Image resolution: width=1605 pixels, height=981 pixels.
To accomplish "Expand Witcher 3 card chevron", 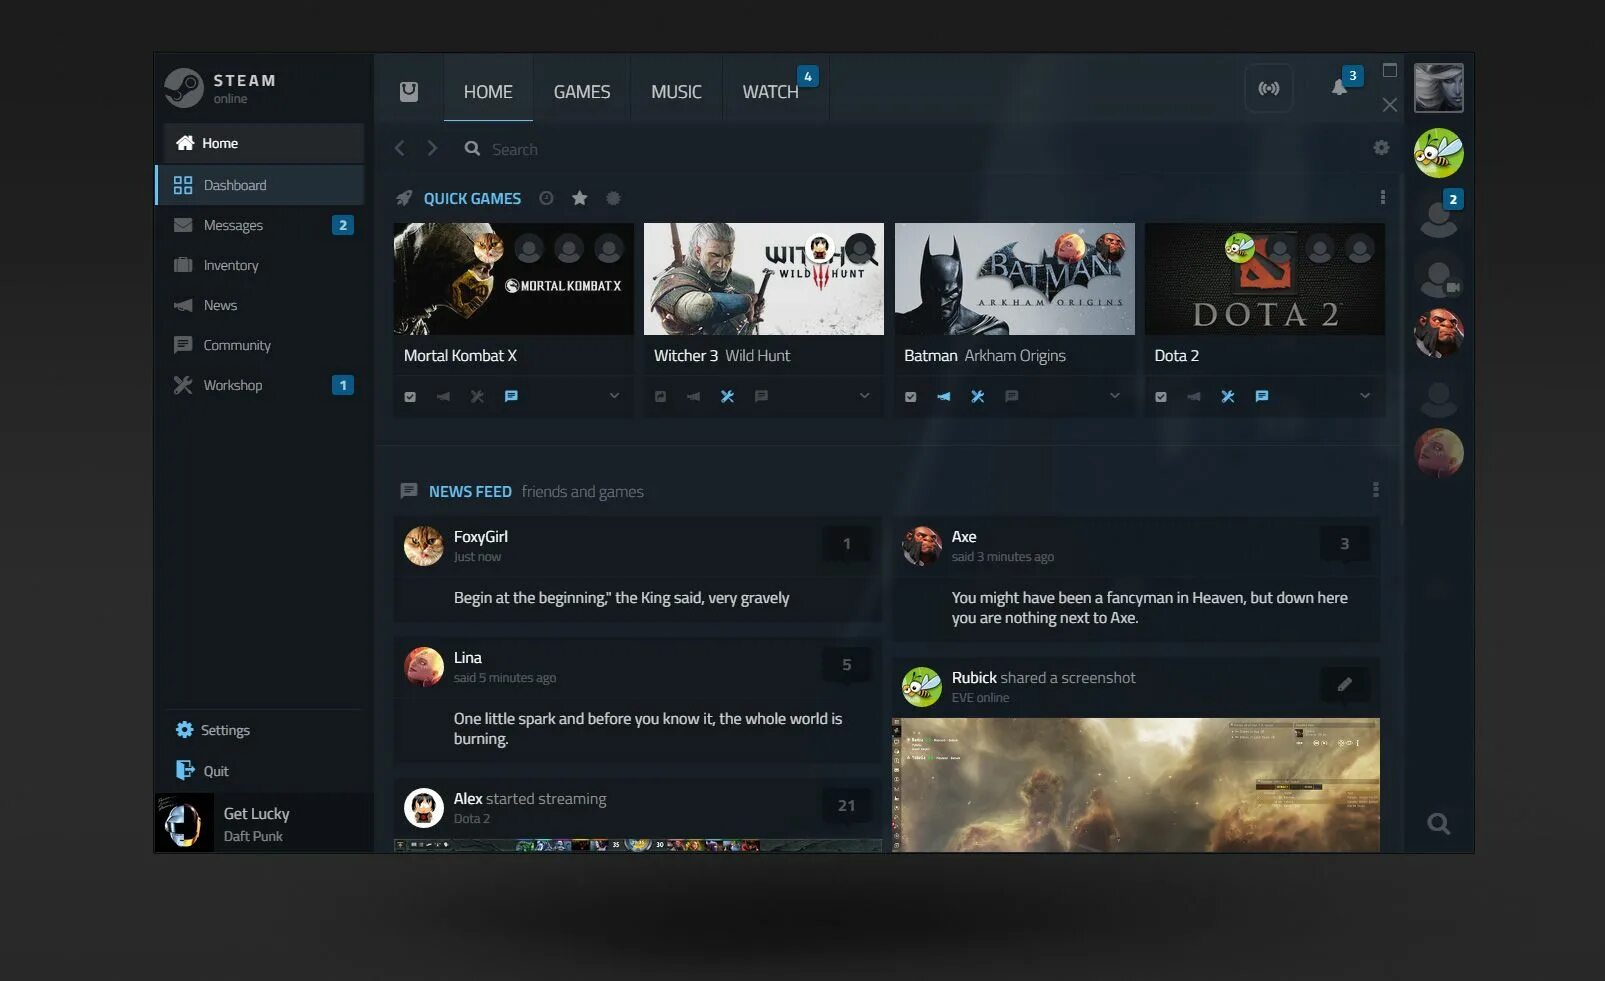I will pyautogui.click(x=864, y=396).
